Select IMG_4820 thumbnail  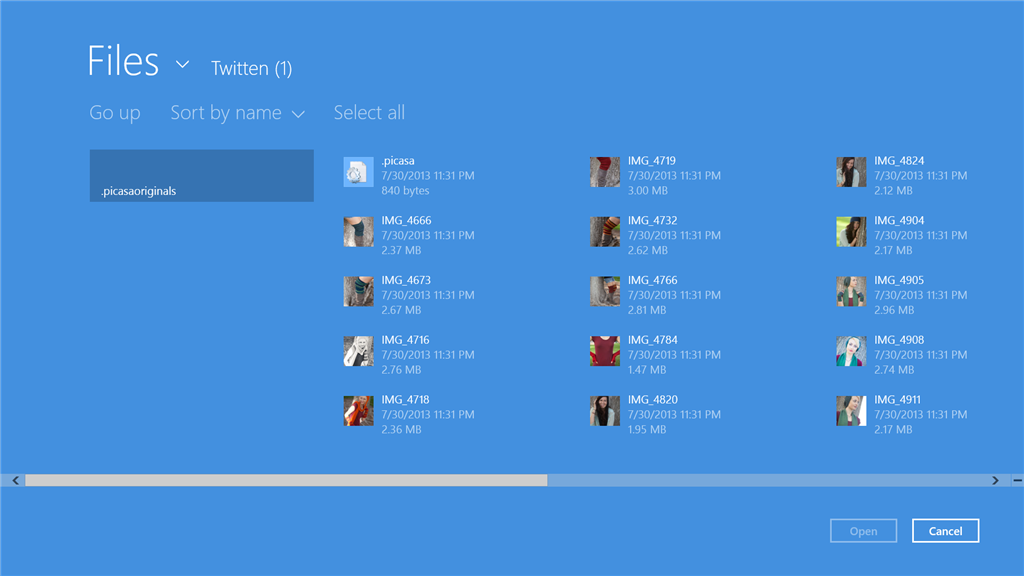point(605,411)
